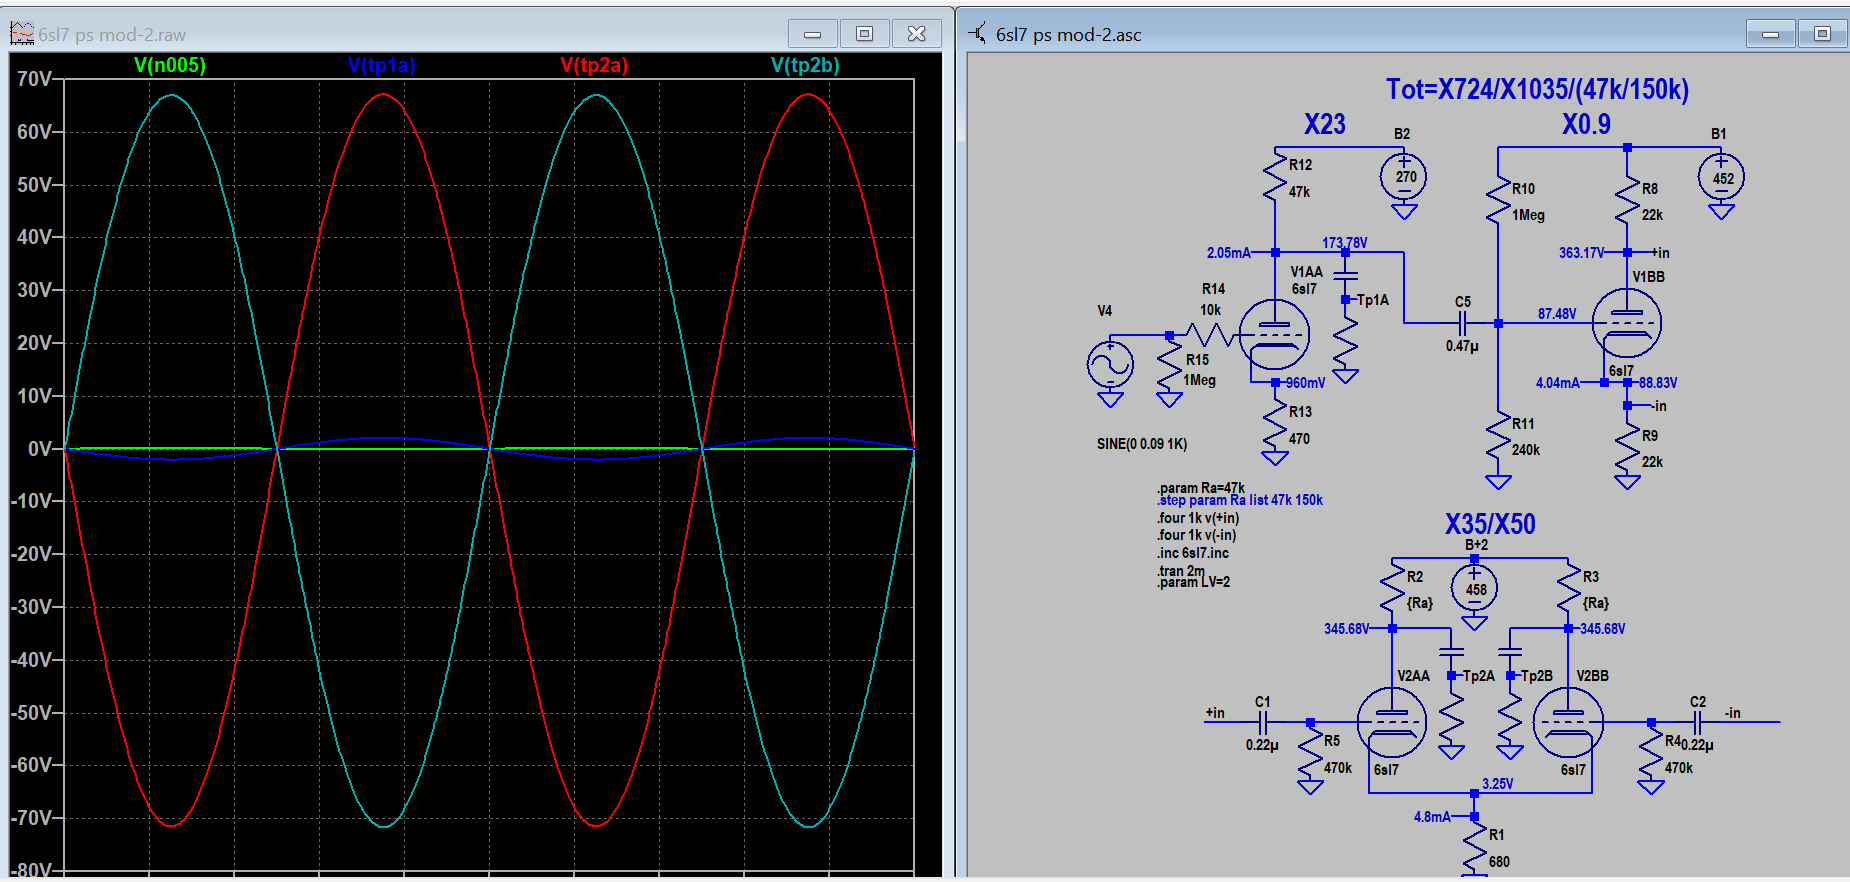The height and width of the screenshot is (882, 1850).
Task: Click the .param Ra=47k directive
Action: coord(1201,488)
